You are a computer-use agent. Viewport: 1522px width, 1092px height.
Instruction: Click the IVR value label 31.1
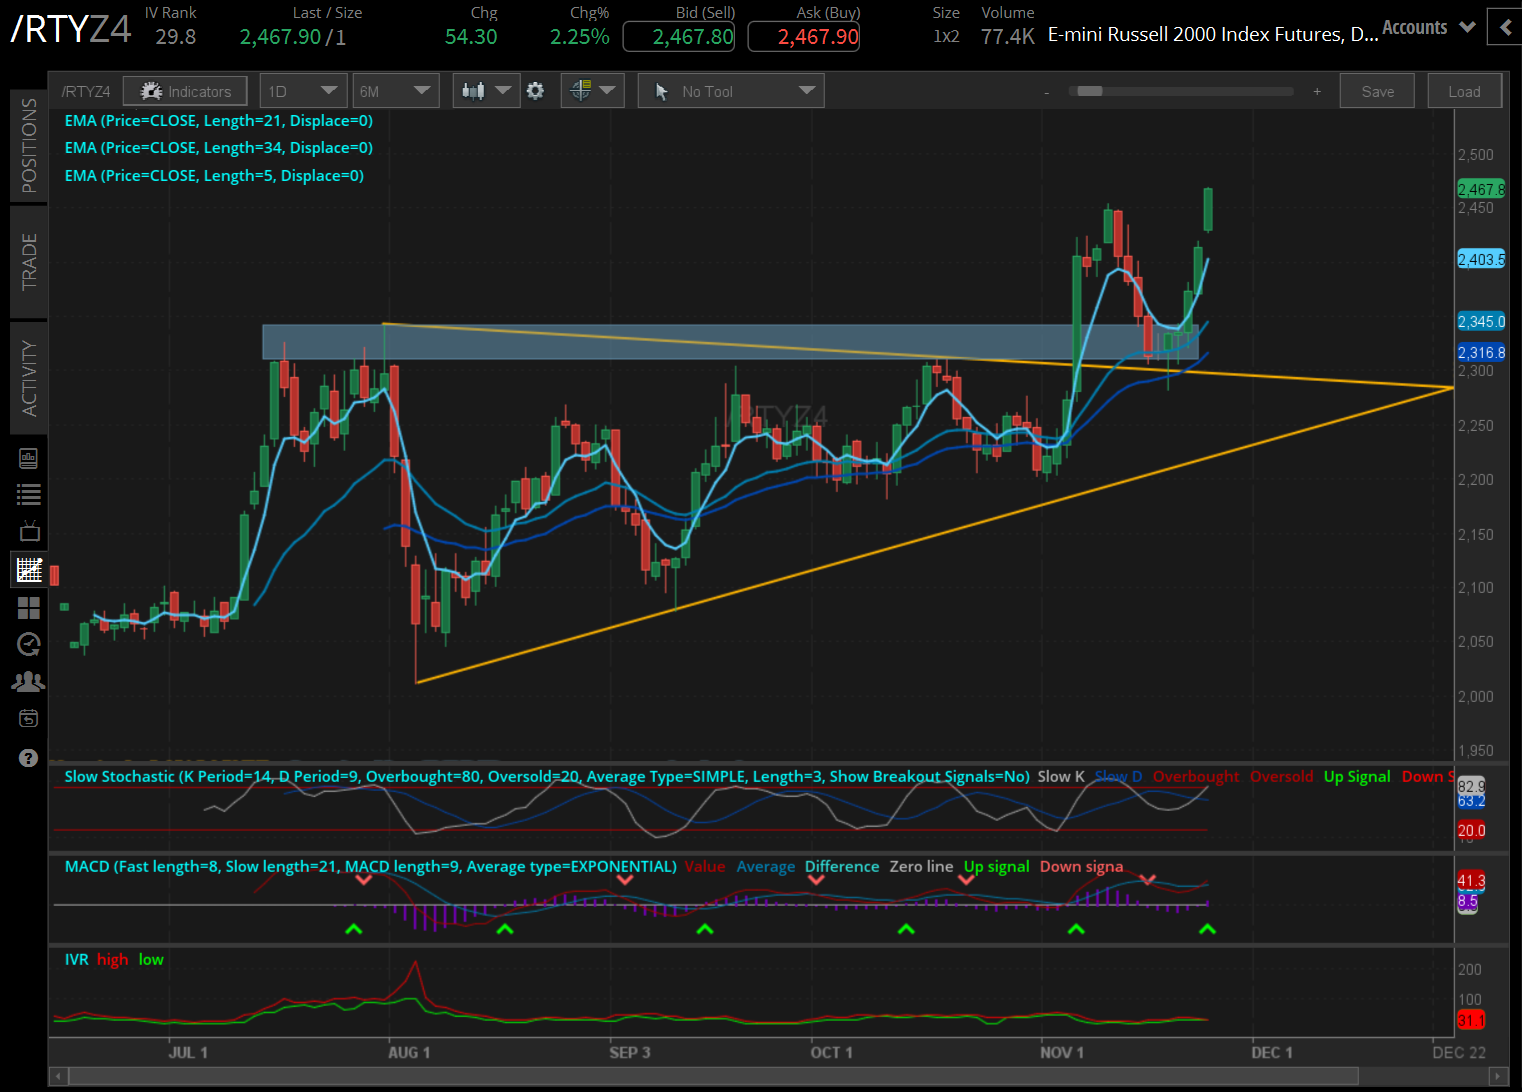click(x=1471, y=1020)
